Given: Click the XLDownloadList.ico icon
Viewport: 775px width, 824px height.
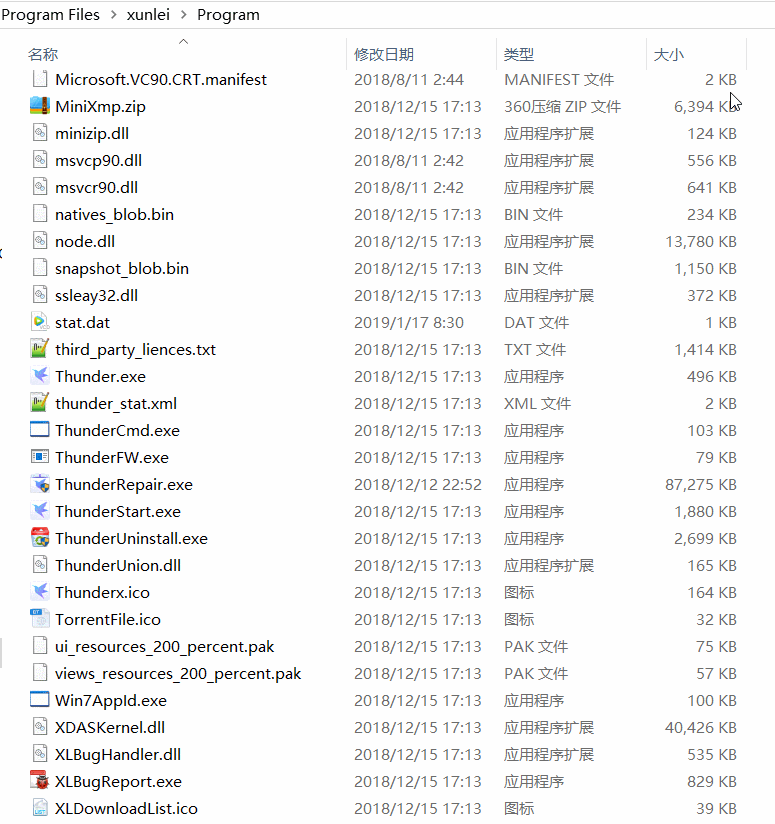Looking at the screenshot, I should pyautogui.click(x=40, y=808).
